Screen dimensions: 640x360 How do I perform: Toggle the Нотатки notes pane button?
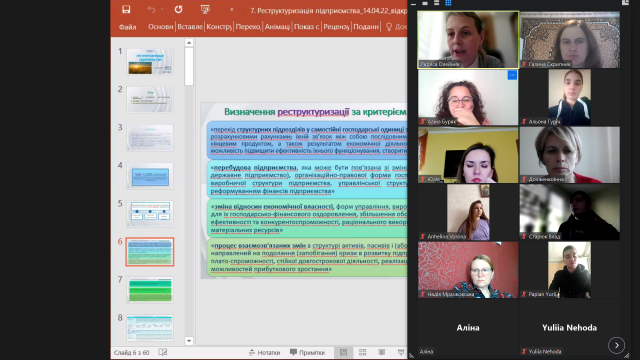264,352
